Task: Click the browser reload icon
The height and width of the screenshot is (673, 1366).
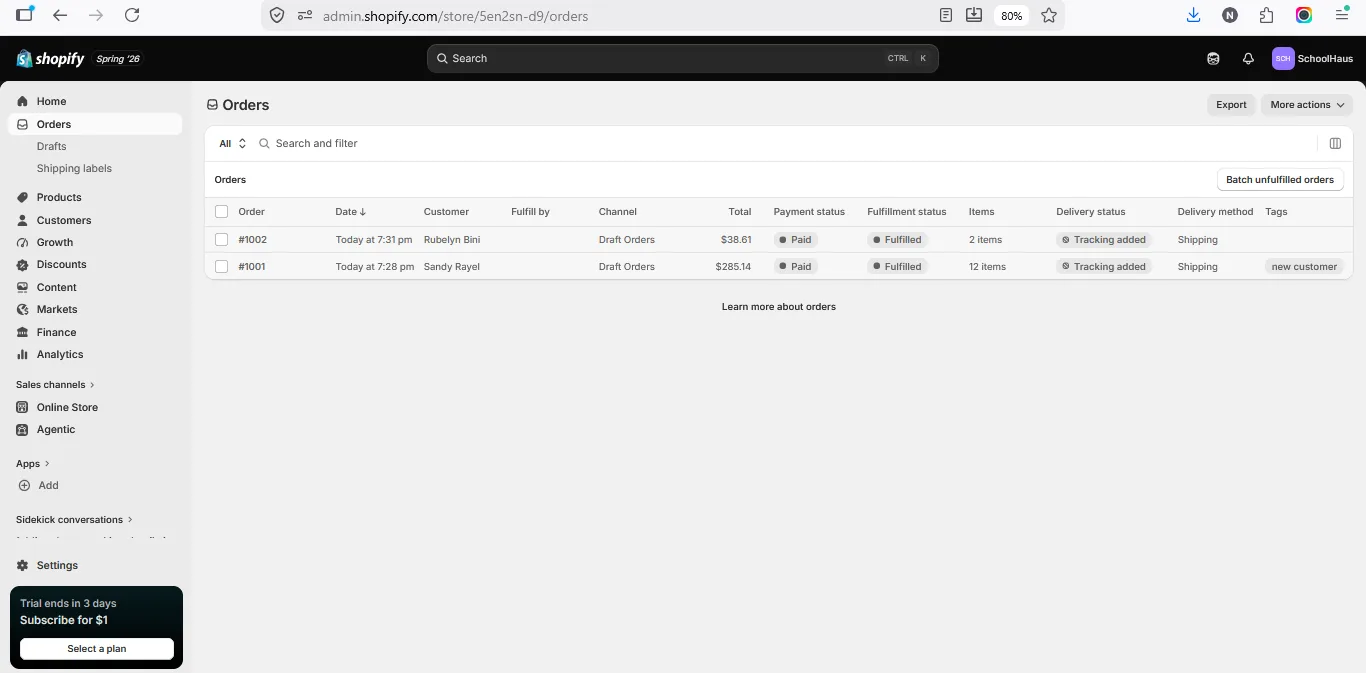Action: click(x=132, y=15)
